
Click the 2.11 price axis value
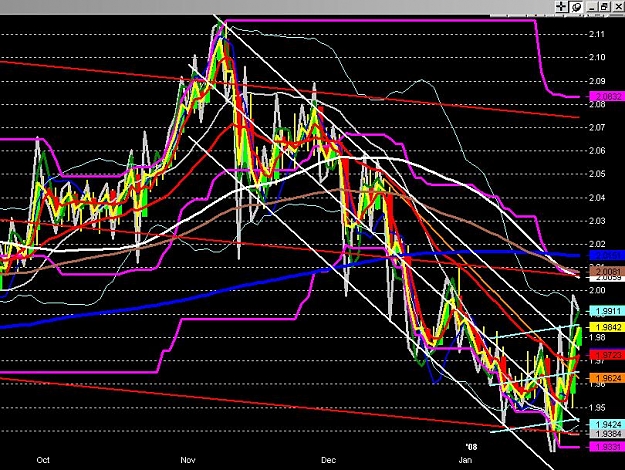click(x=597, y=34)
